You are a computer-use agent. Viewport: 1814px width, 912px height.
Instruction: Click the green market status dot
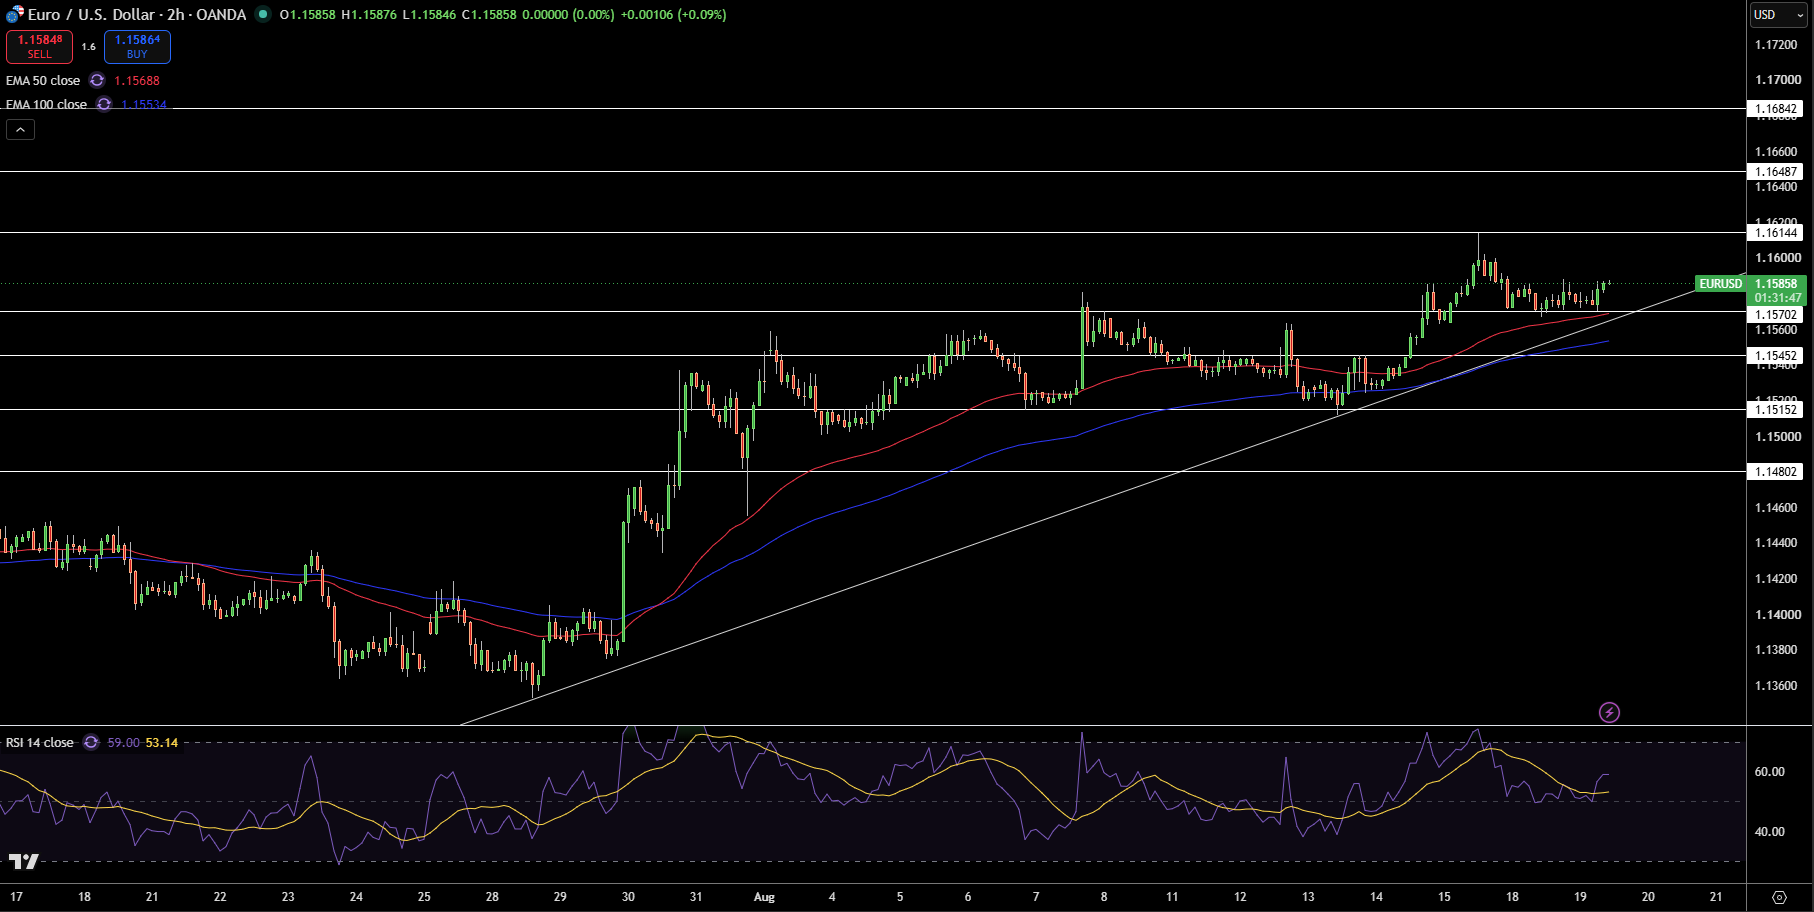click(x=263, y=14)
